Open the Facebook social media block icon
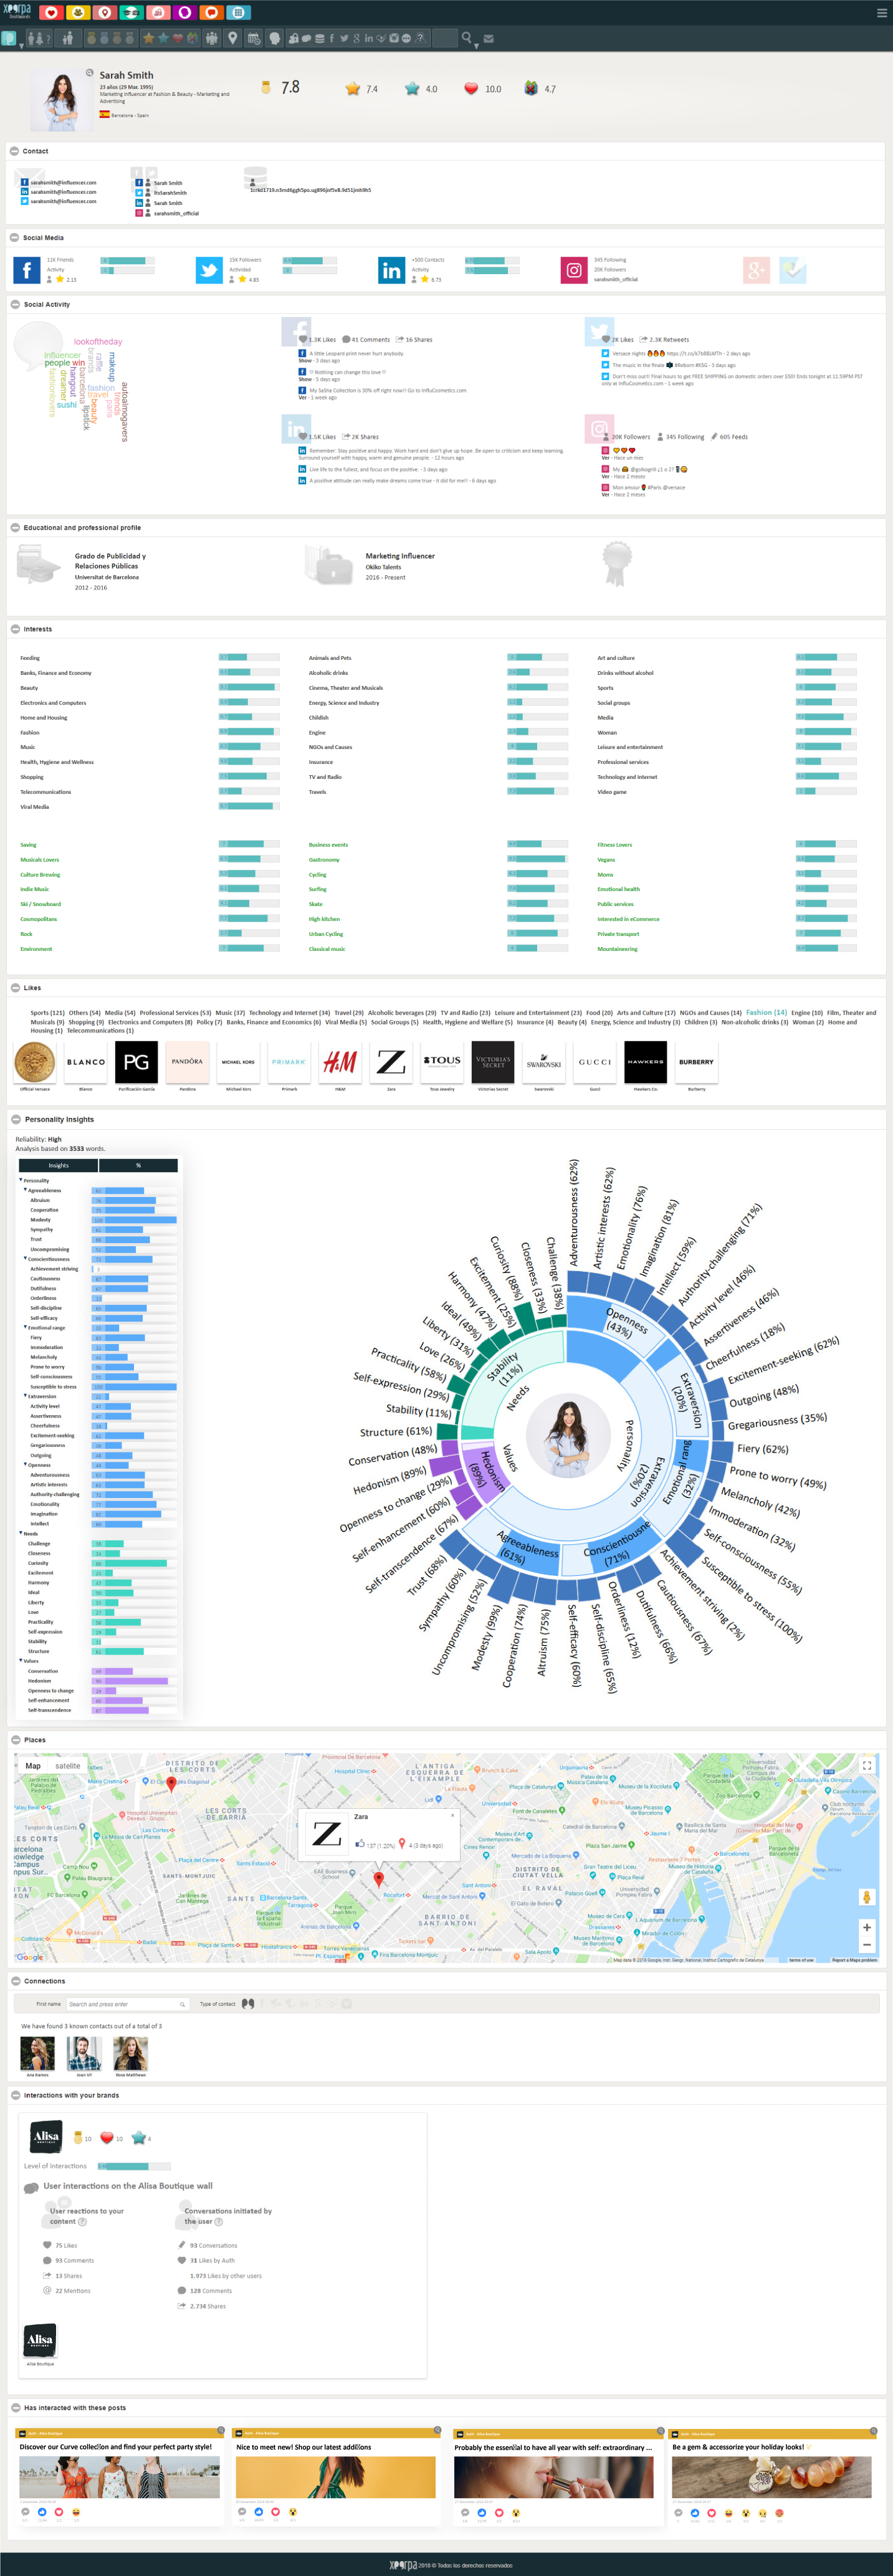This screenshot has width=893, height=2576. 27,270
